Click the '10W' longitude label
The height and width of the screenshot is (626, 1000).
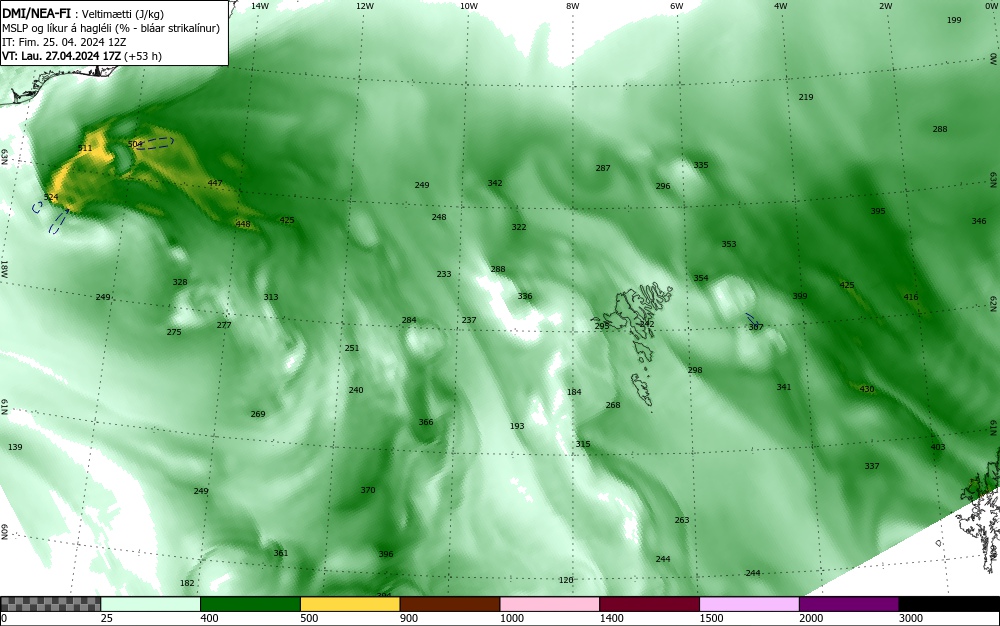pos(469,6)
